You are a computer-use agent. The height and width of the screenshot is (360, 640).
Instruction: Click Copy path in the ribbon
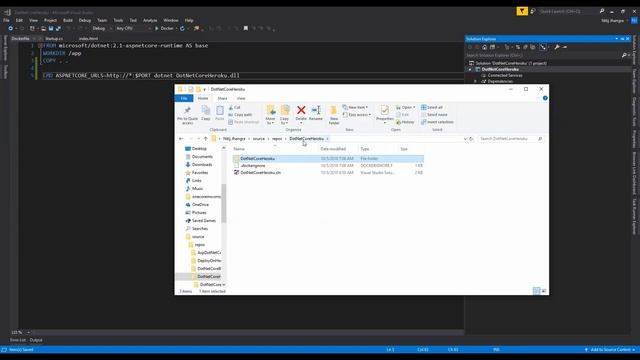tap(240, 115)
